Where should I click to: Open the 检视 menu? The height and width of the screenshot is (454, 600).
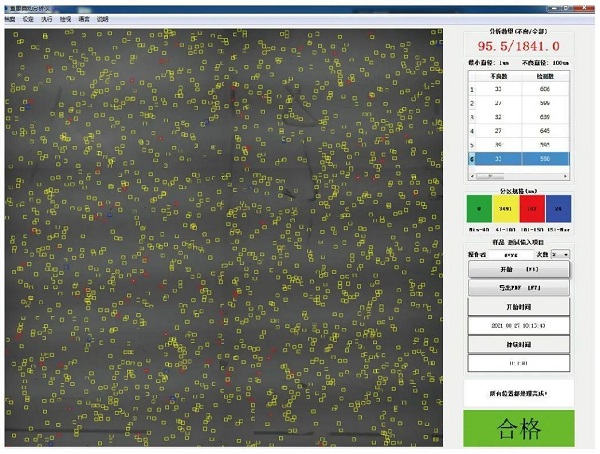click(x=65, y=18)
